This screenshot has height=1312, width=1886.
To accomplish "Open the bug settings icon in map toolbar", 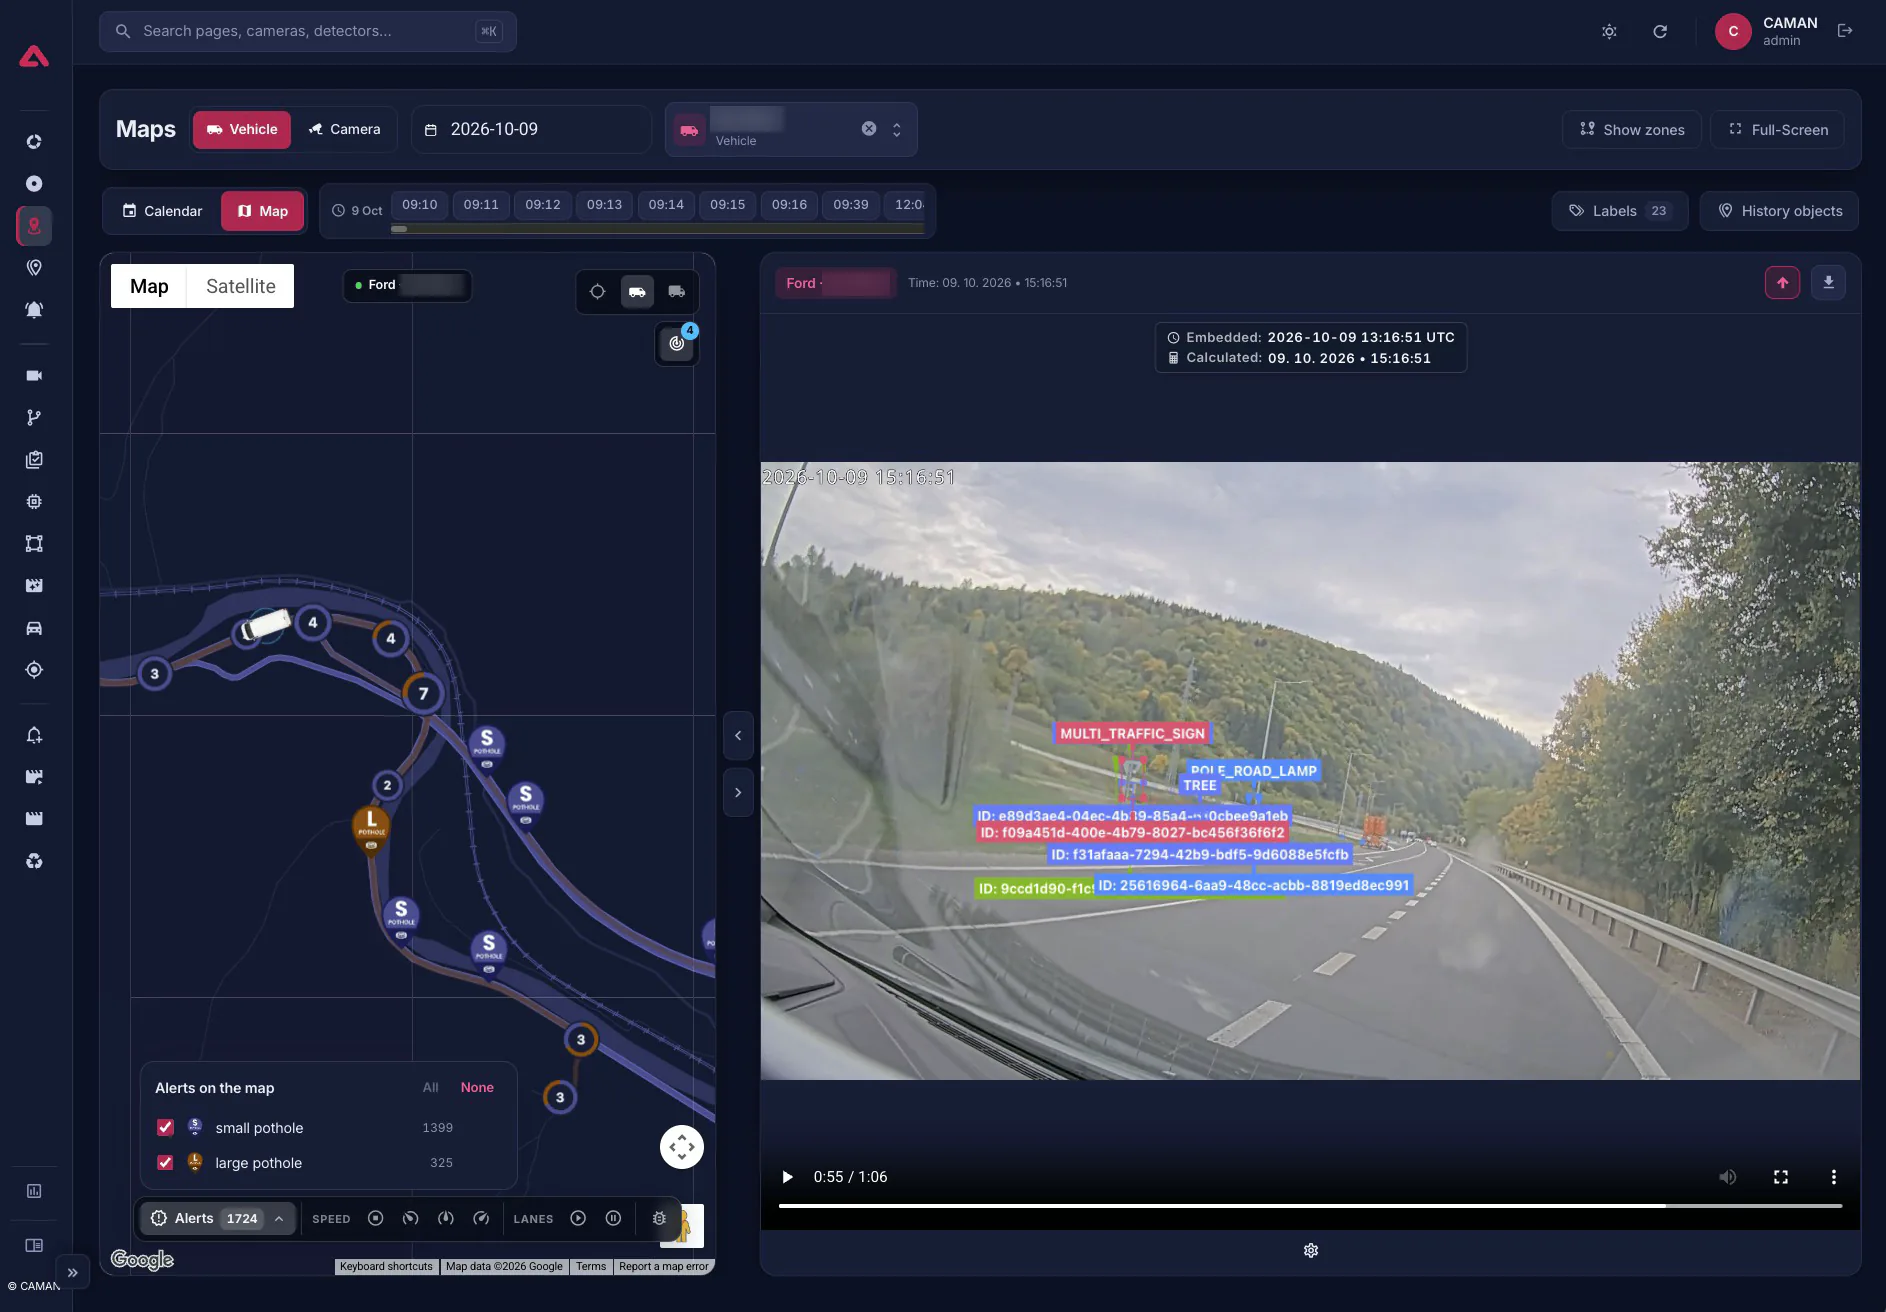I will 659,1218.
